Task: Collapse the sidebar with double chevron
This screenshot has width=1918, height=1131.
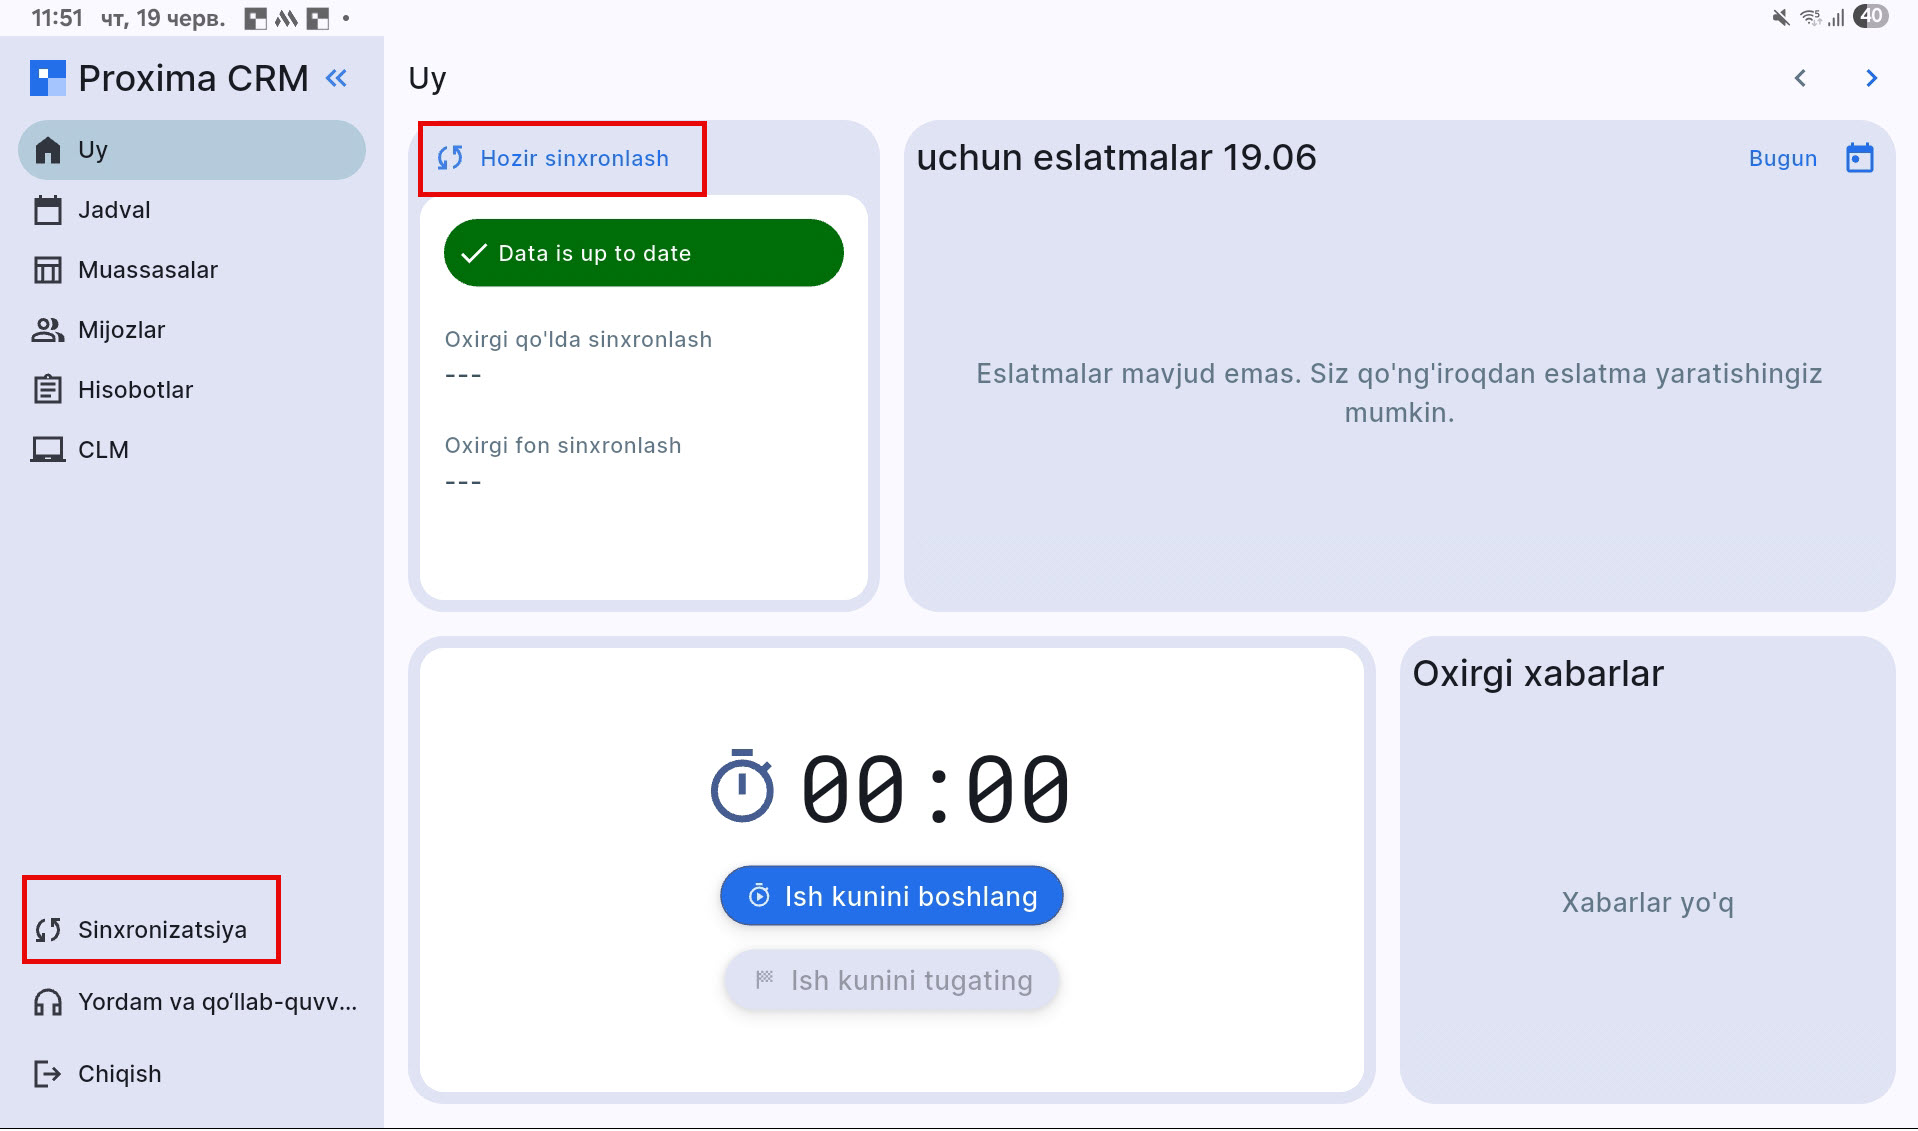Action: [336, 78]
